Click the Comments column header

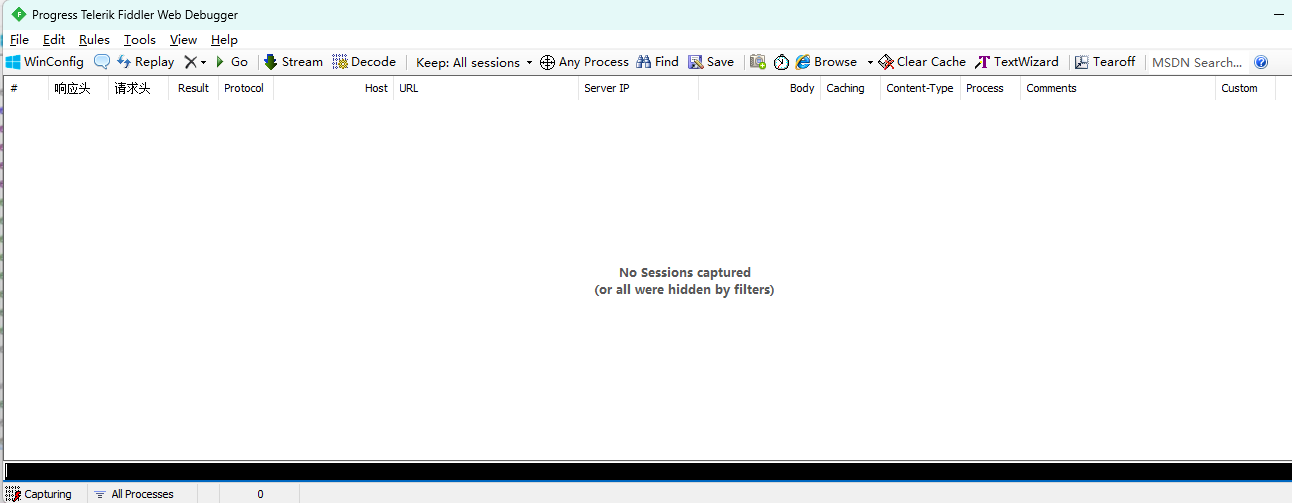[x=1118, y=88]
